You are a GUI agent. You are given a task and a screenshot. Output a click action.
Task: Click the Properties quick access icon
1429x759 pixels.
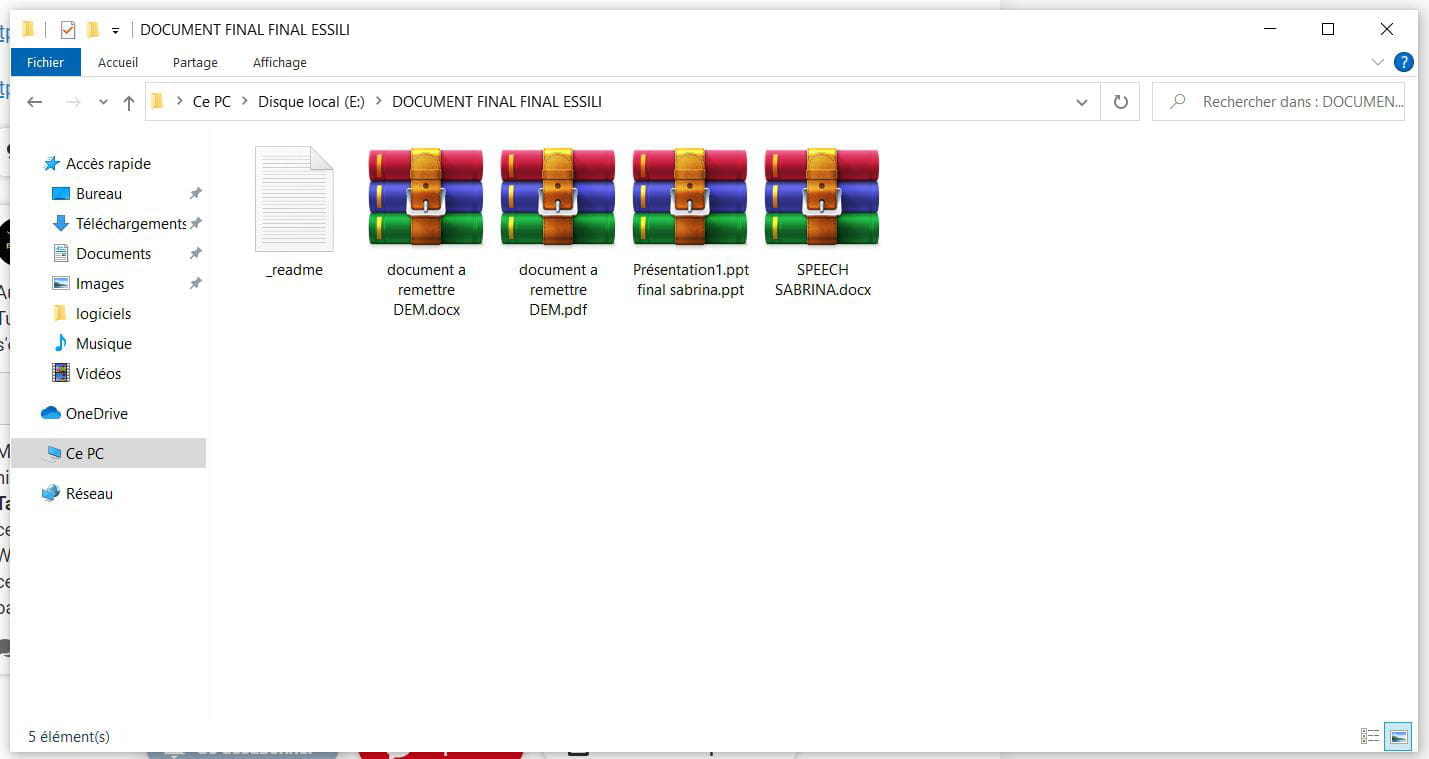coord(68,30)
